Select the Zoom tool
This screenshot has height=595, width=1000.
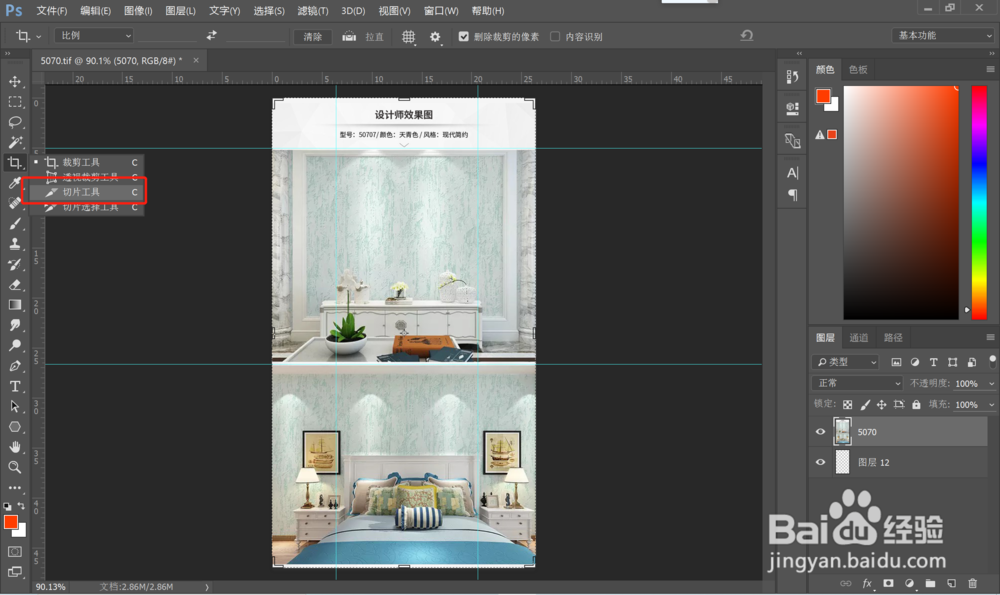15,467
